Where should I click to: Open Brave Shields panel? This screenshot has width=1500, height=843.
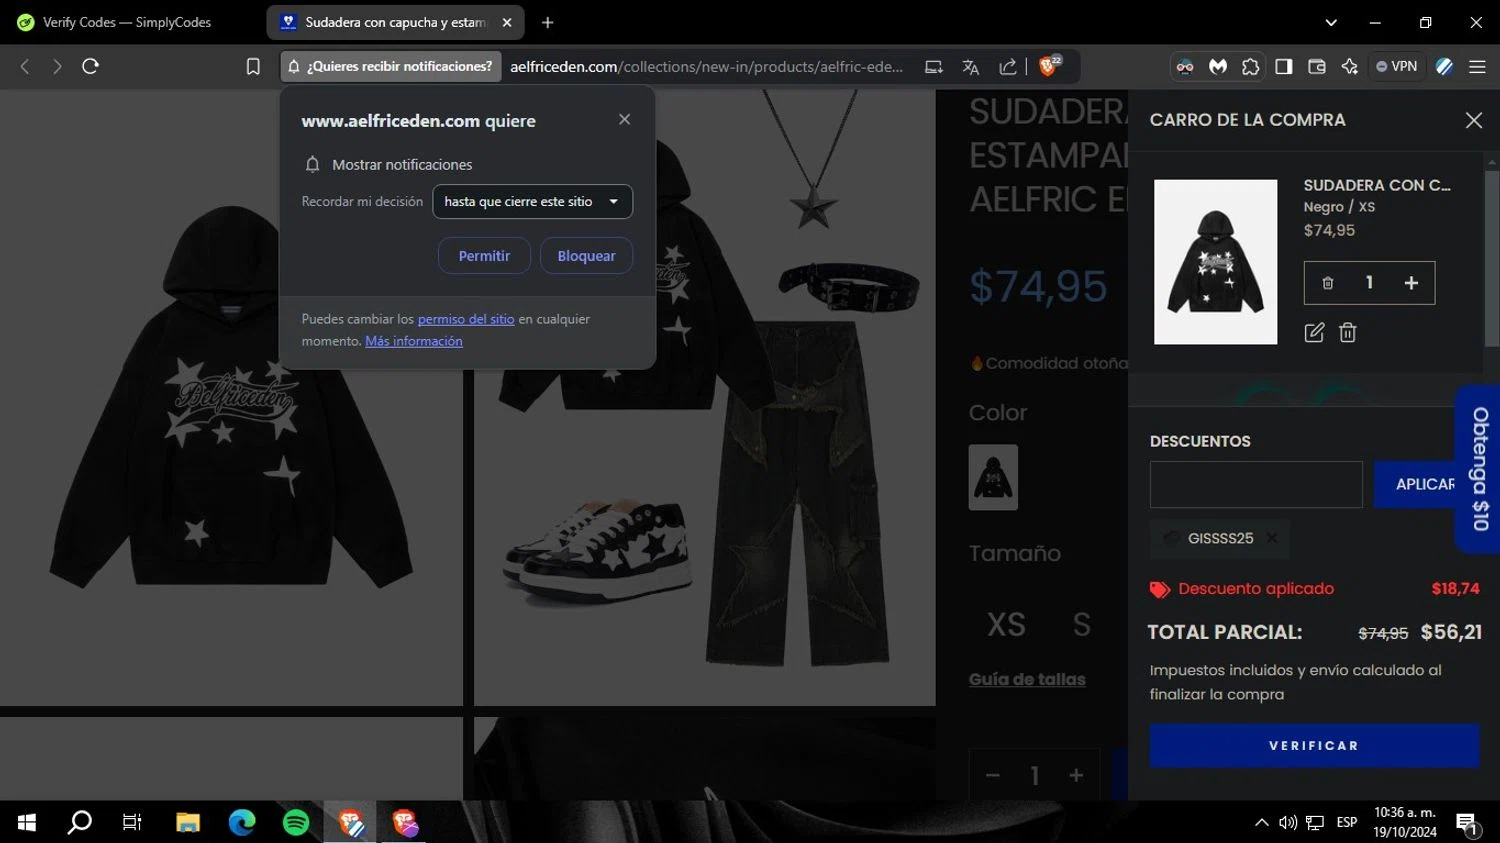[1049, 66]
